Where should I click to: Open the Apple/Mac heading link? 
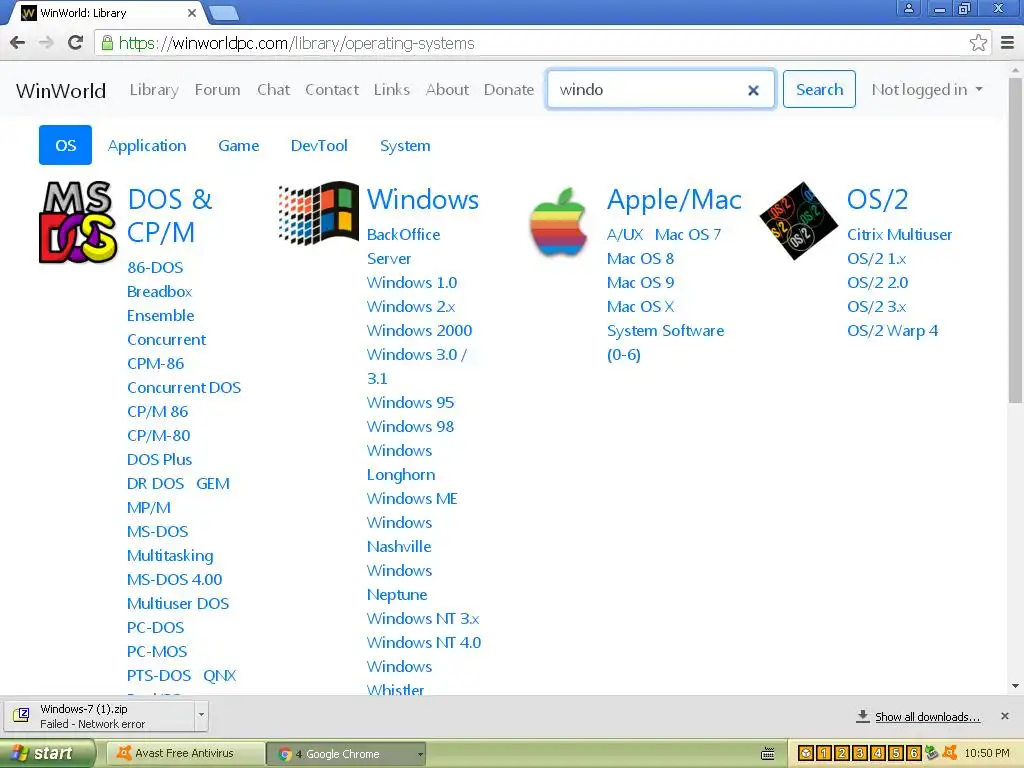click(674, 200)
